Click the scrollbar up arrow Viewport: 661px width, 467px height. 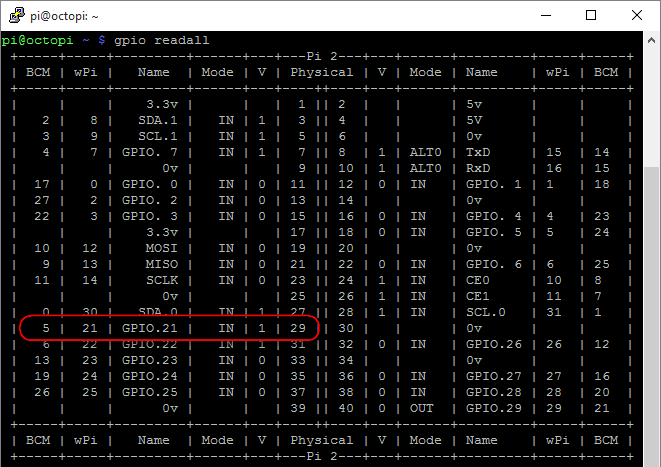pos(651,40)
